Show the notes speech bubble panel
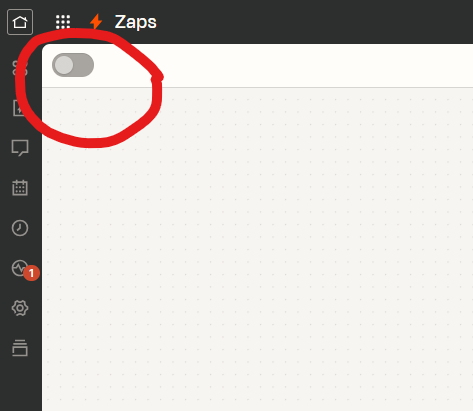The image size is (473, 411). pos(20,148)
